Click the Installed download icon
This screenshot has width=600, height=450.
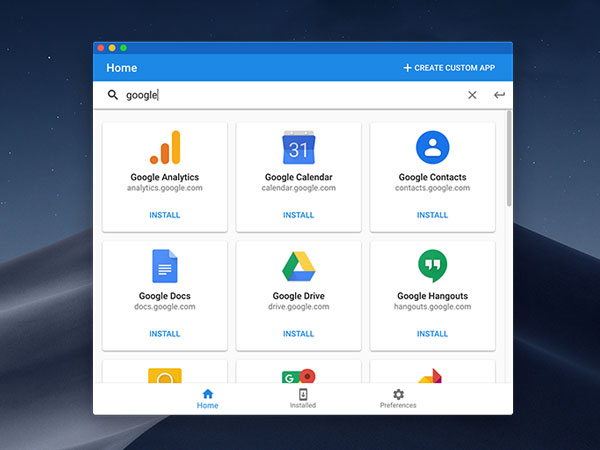pos(303,394)
